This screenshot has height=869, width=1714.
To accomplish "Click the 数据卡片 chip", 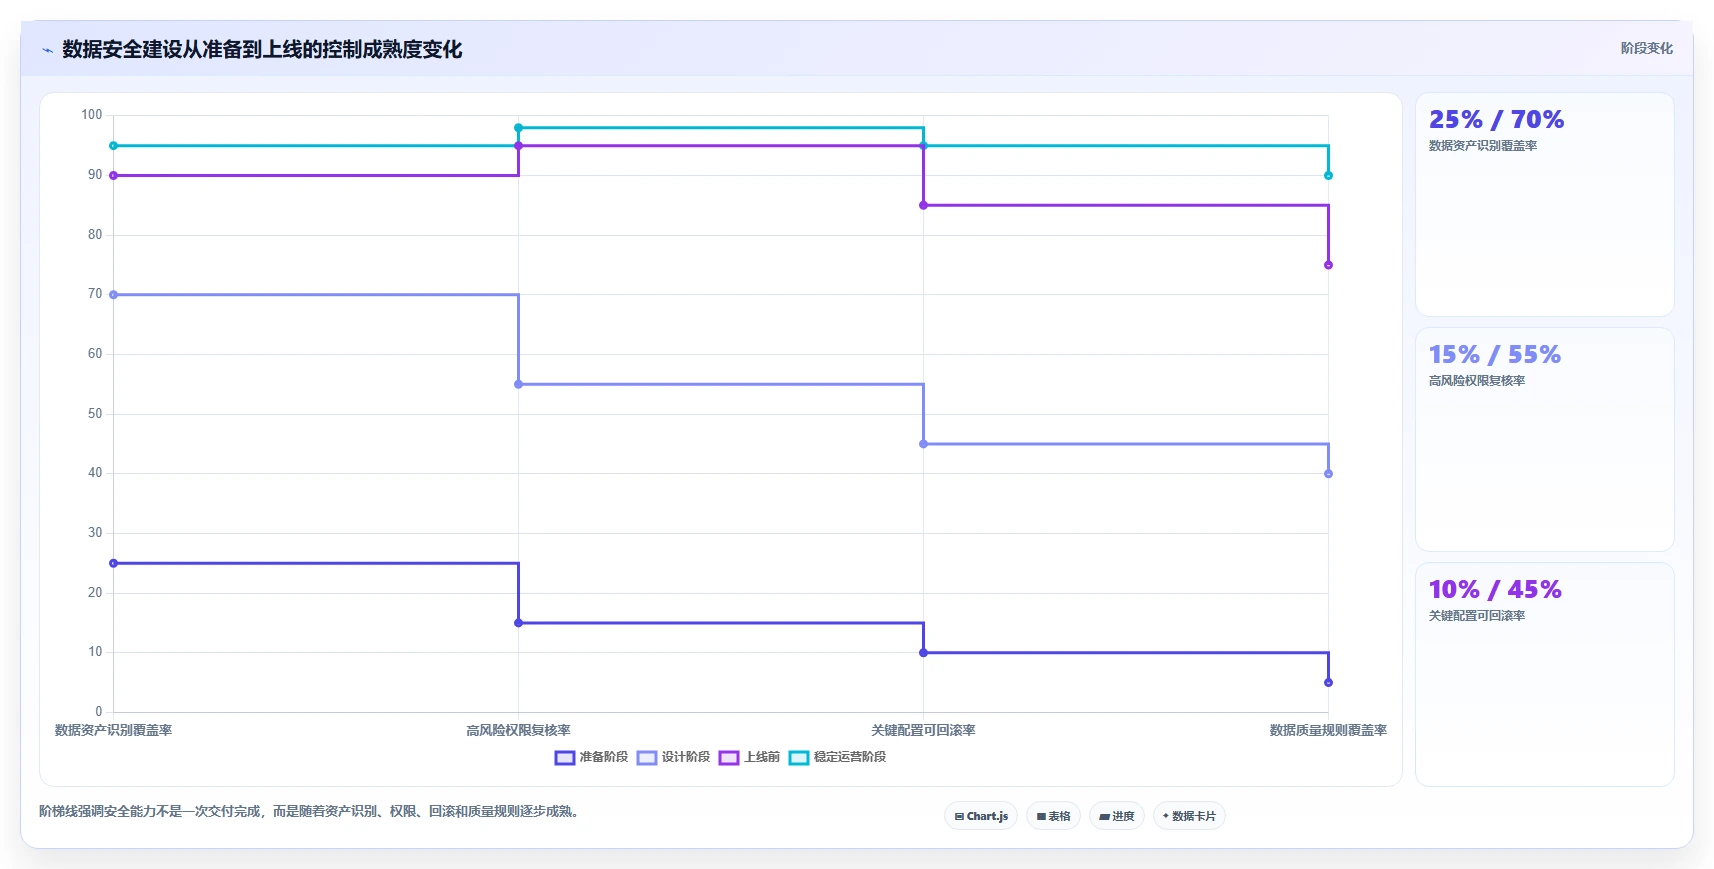I will point(1189,816).
